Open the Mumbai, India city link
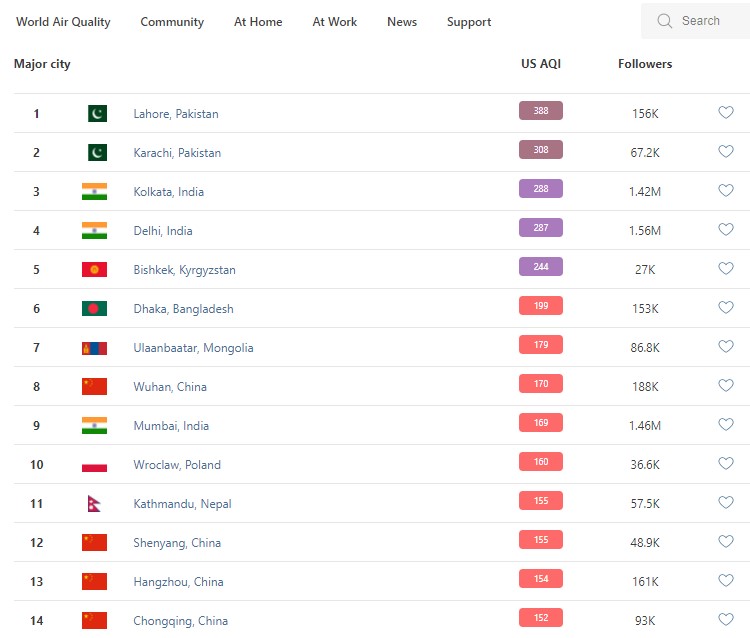 coord(171,426)
